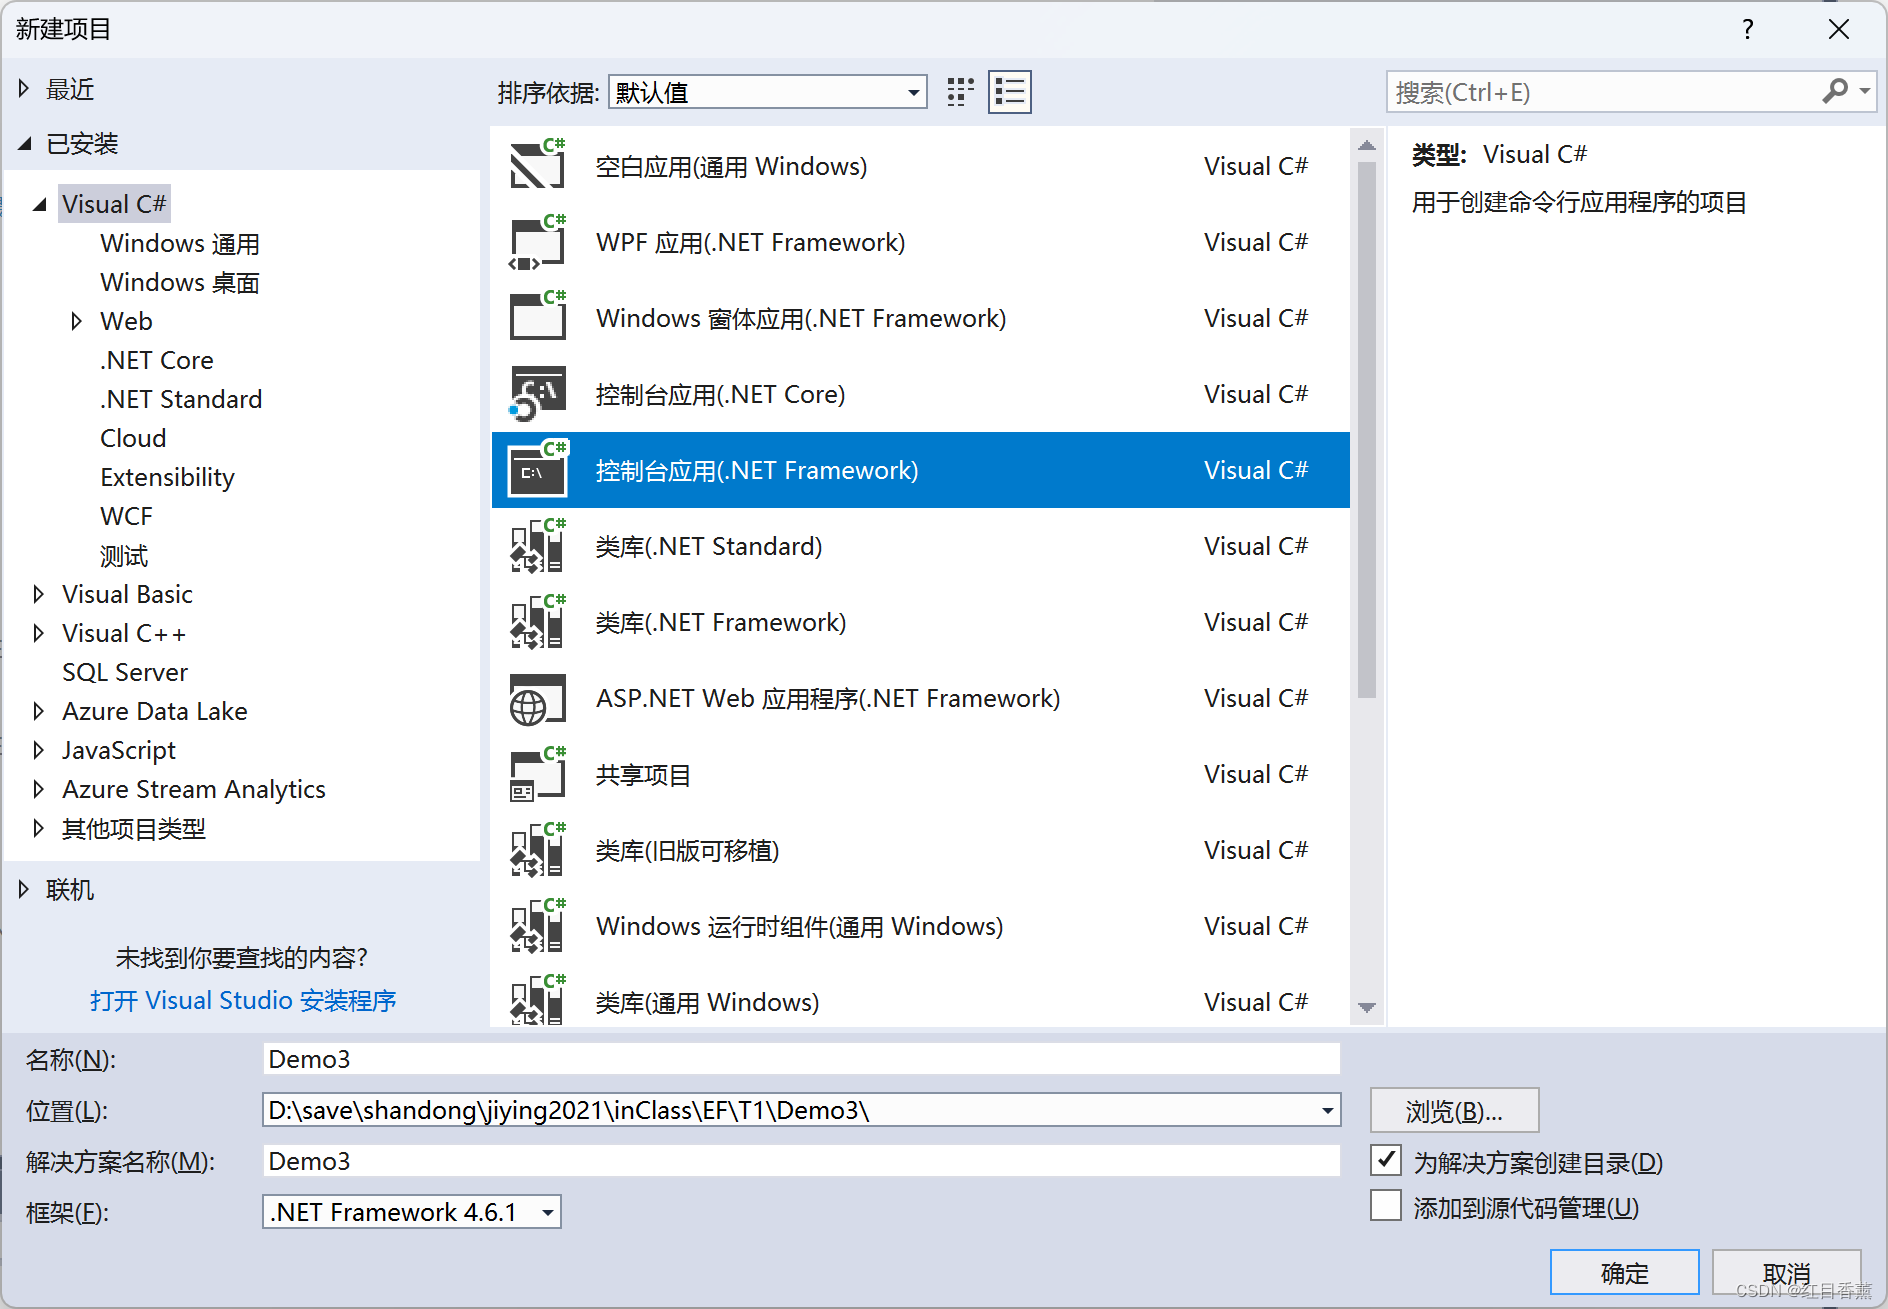Switch to list view mode

[x=1009, y=91]
